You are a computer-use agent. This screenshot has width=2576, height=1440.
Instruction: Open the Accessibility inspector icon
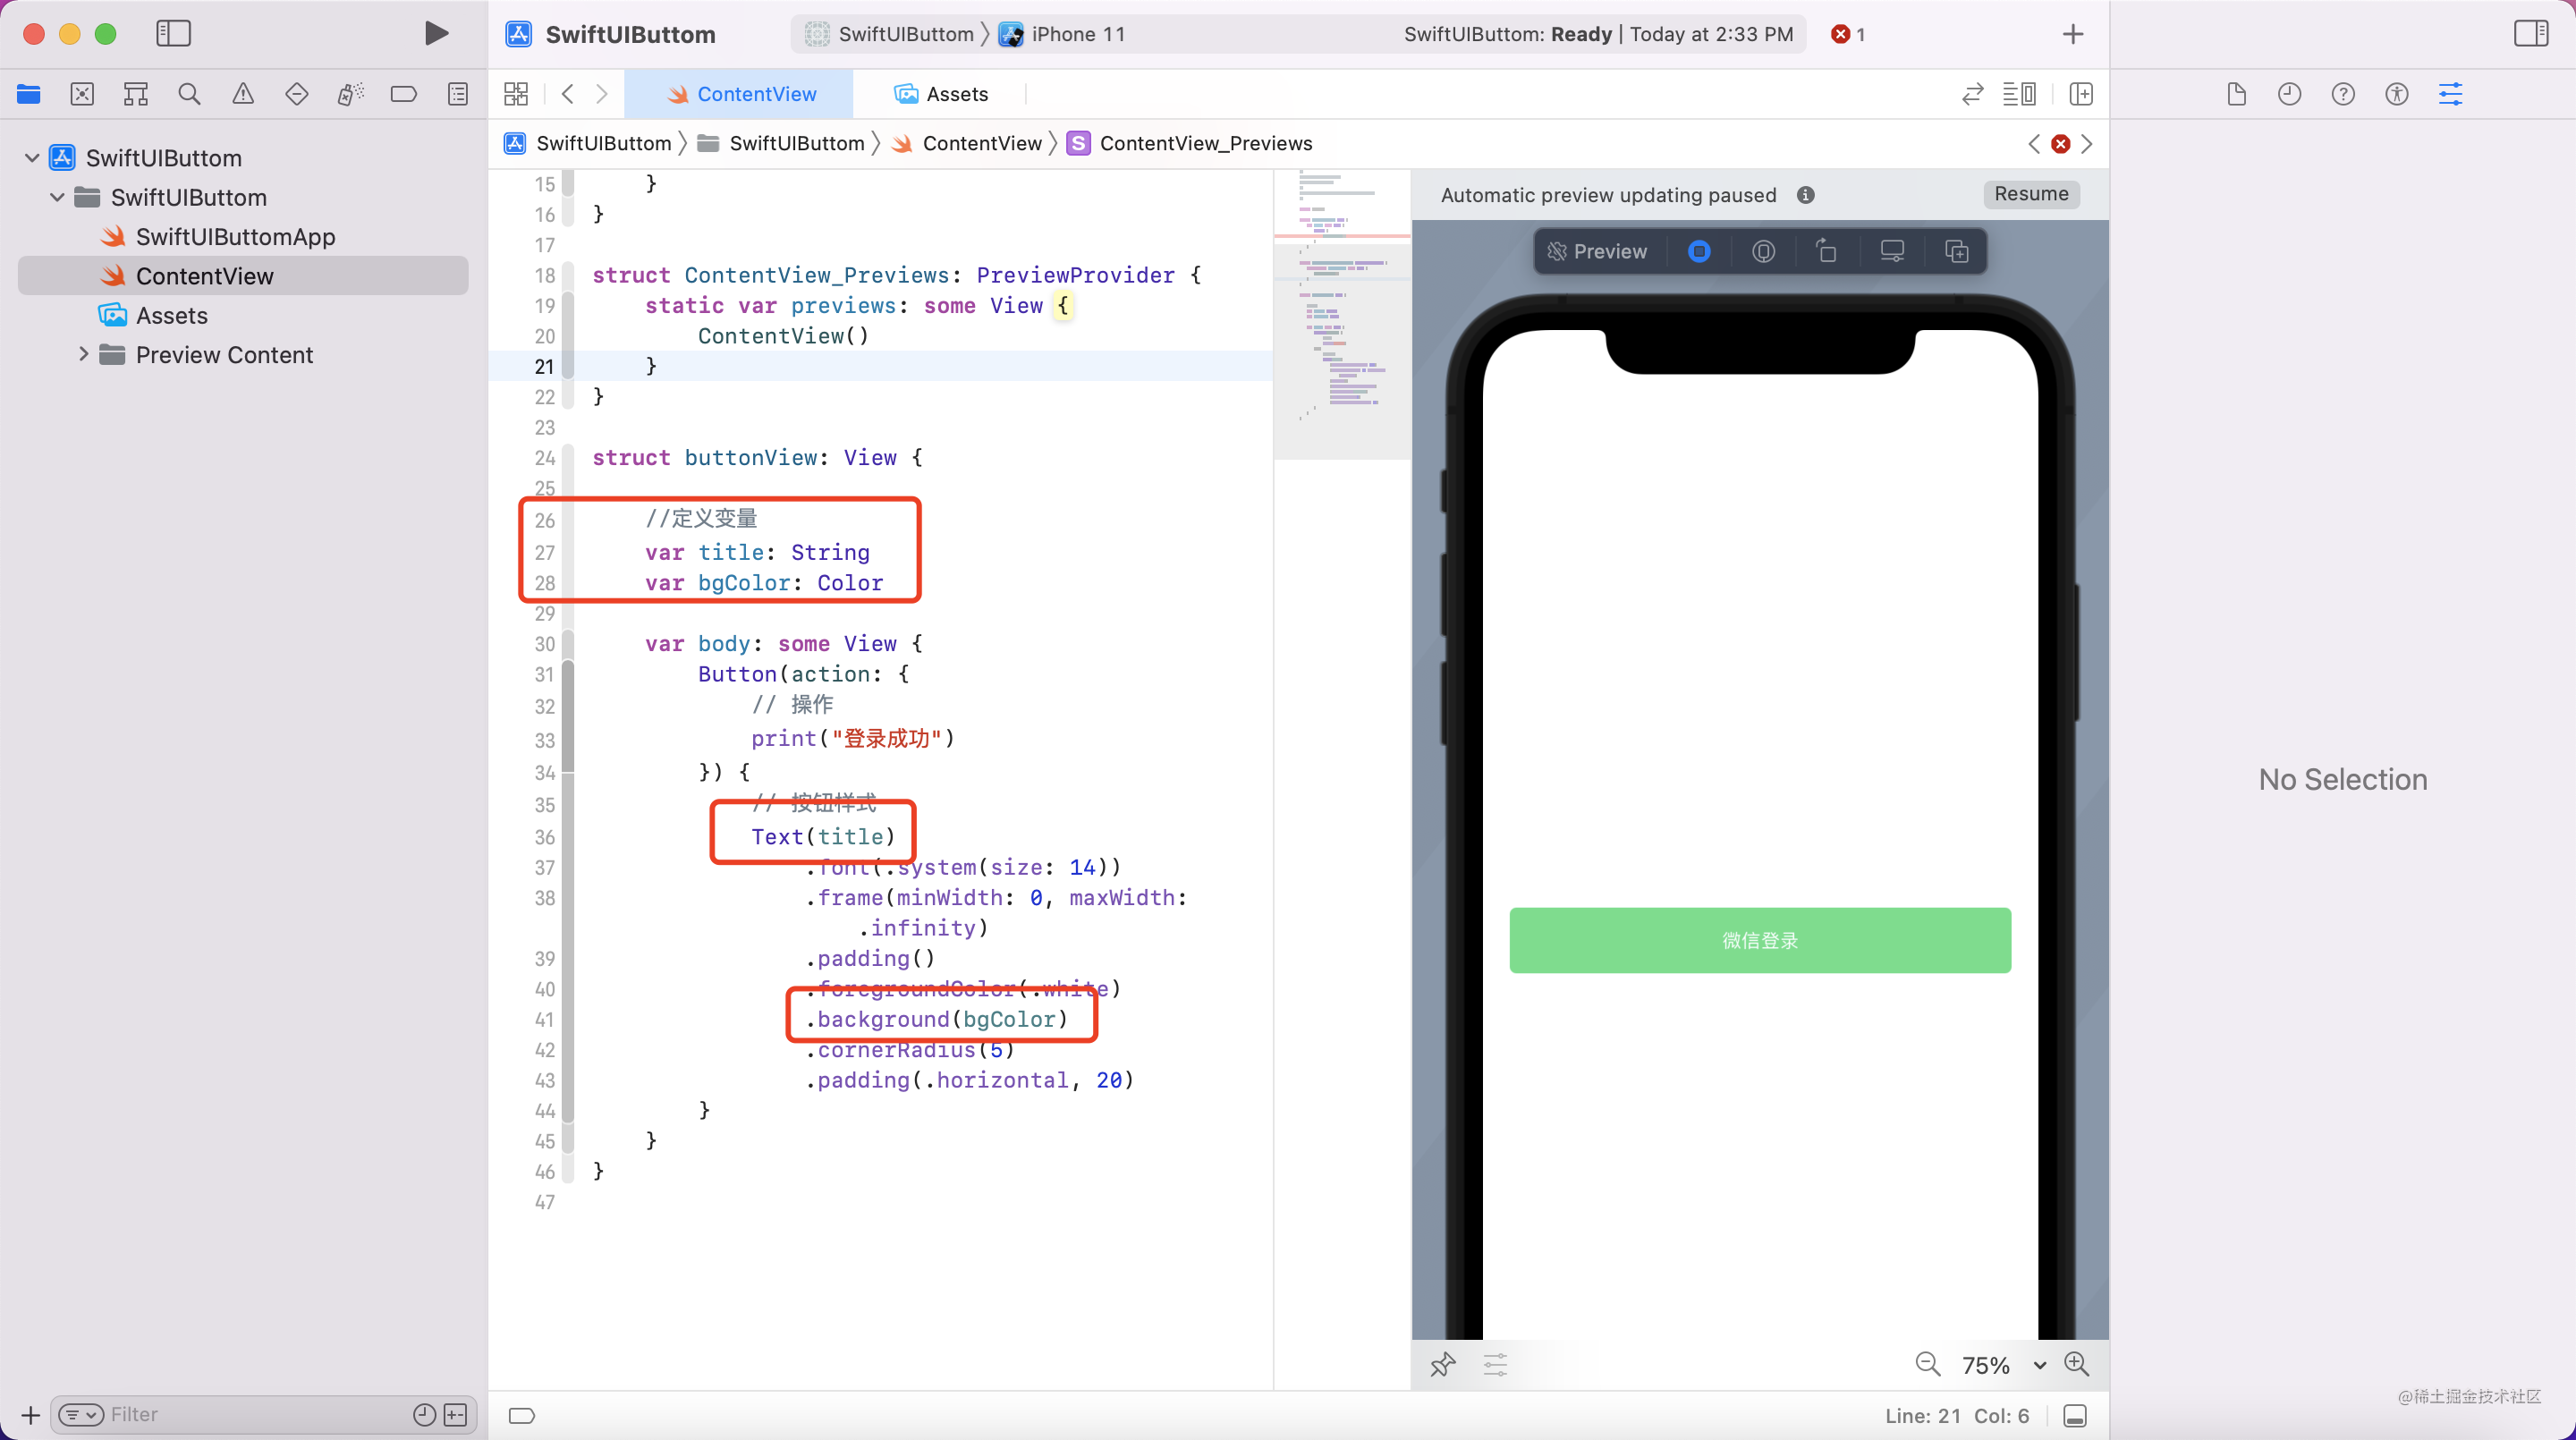tap(2397, 93)
